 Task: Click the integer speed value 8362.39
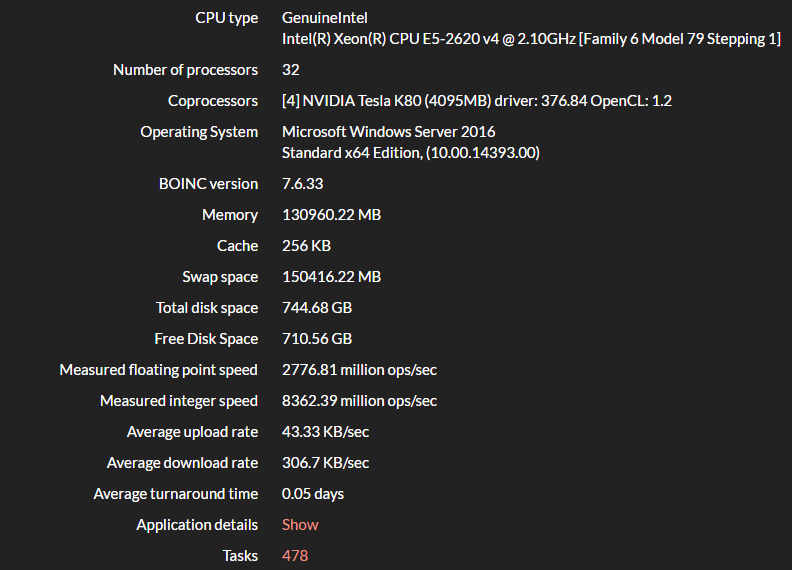tap(359, 401)
